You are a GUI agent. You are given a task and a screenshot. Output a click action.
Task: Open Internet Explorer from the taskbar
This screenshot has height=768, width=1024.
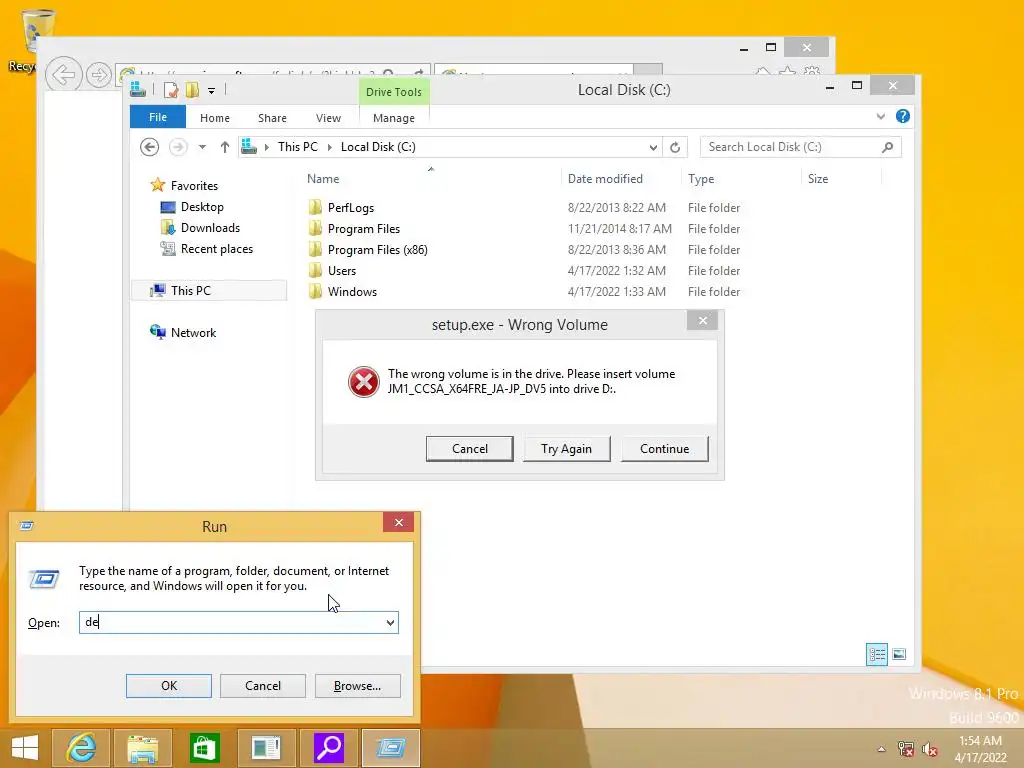point(81,748)
